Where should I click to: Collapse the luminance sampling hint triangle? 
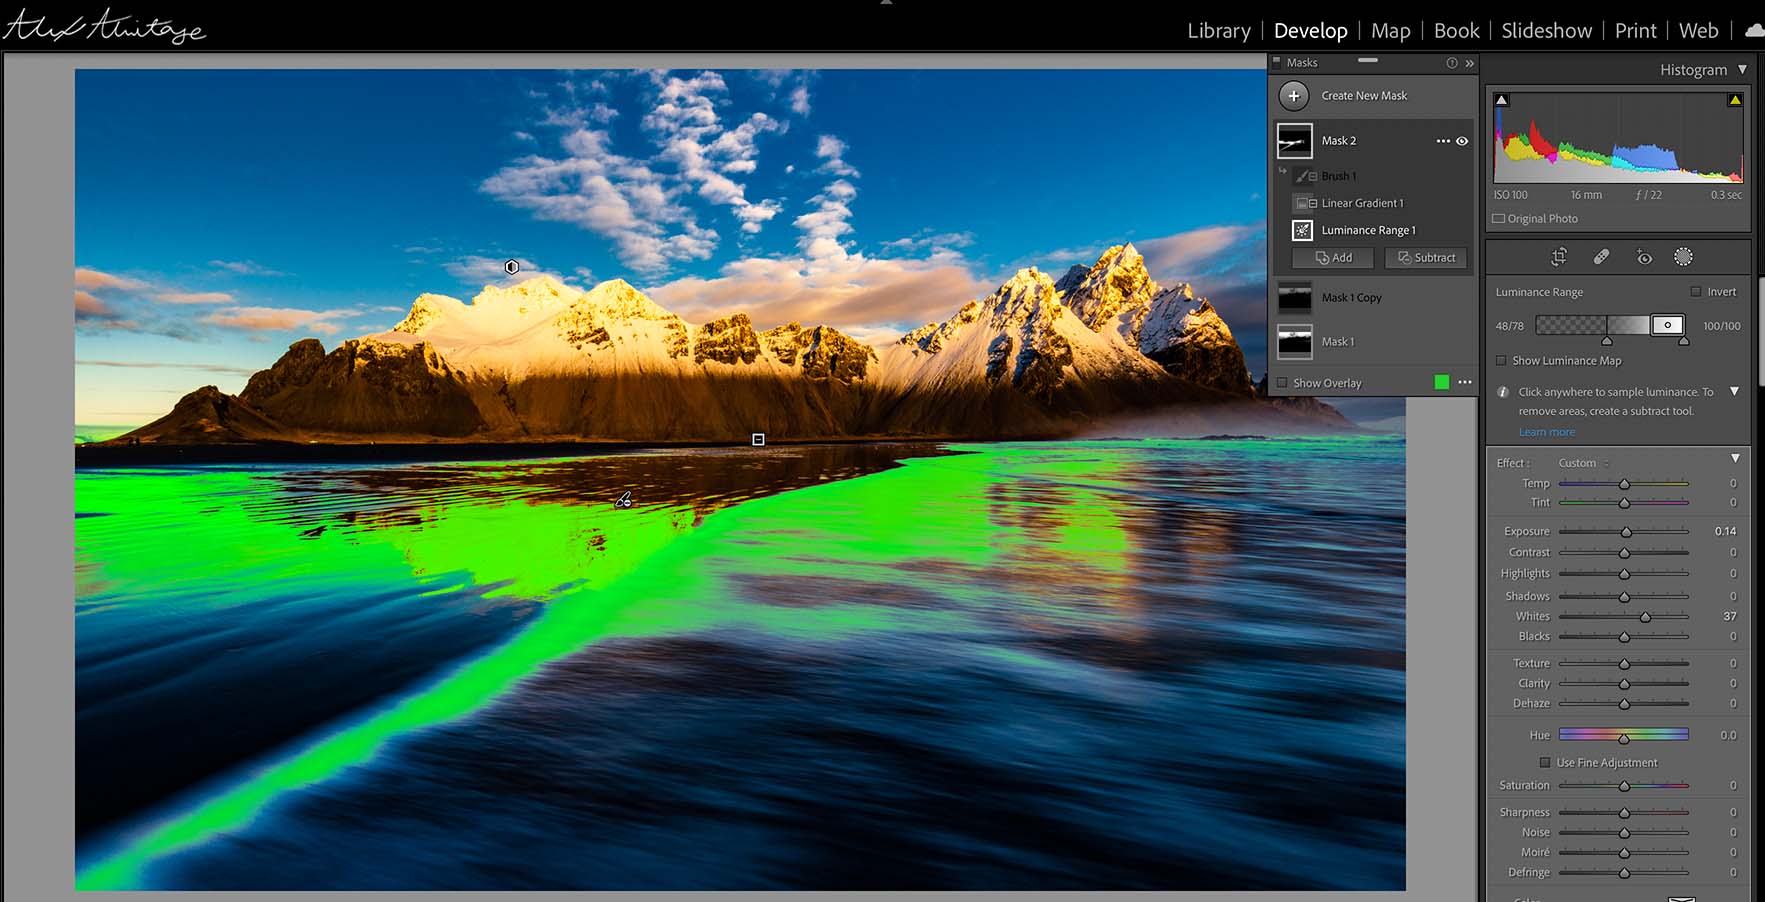tap(1734, 392)
